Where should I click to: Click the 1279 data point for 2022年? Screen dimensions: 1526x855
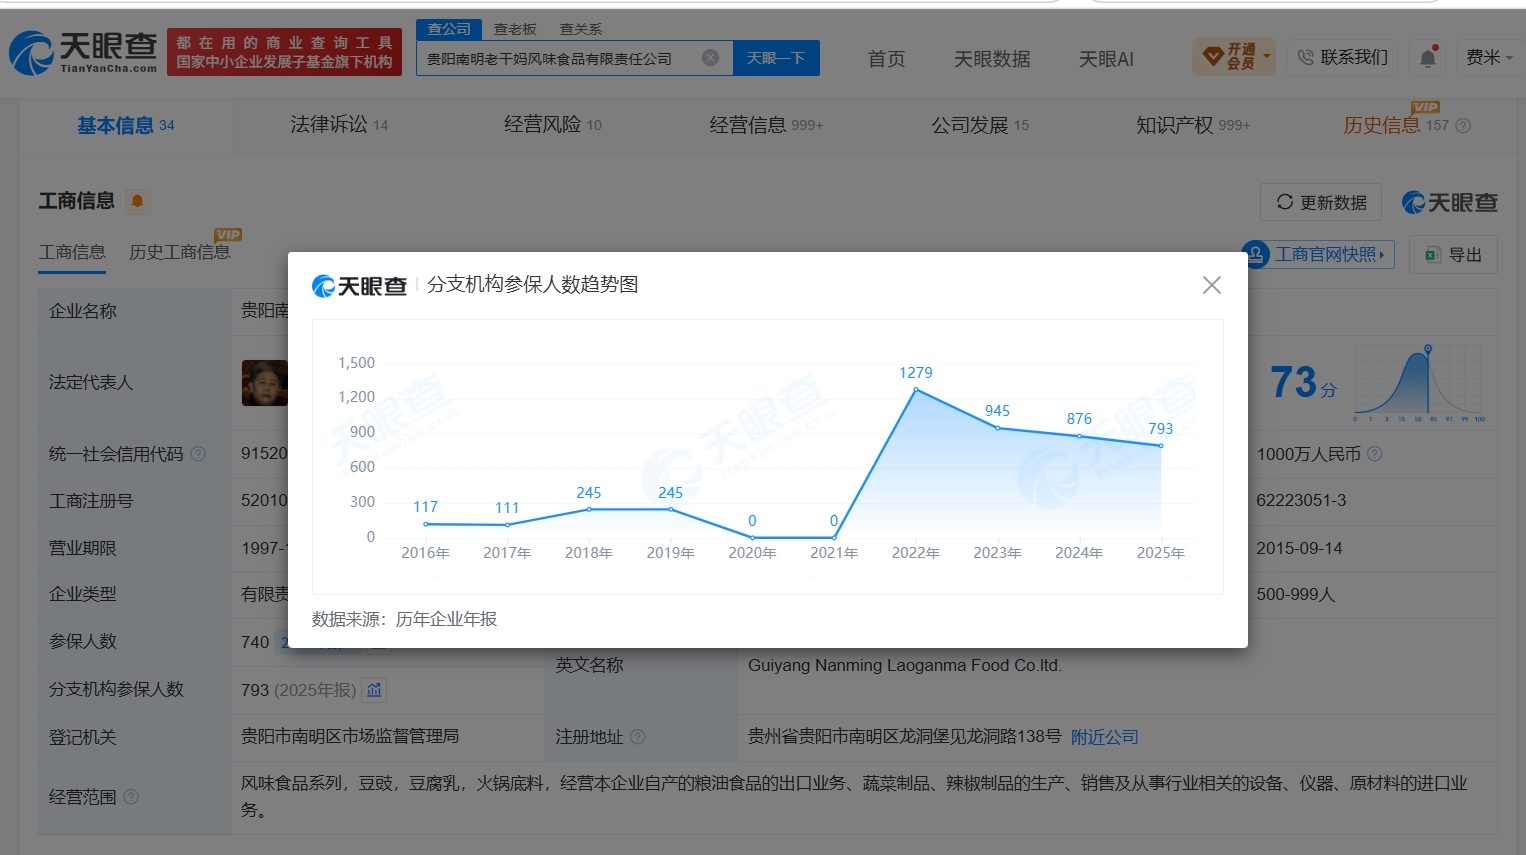pyautogui.click(x=916, y=389)
